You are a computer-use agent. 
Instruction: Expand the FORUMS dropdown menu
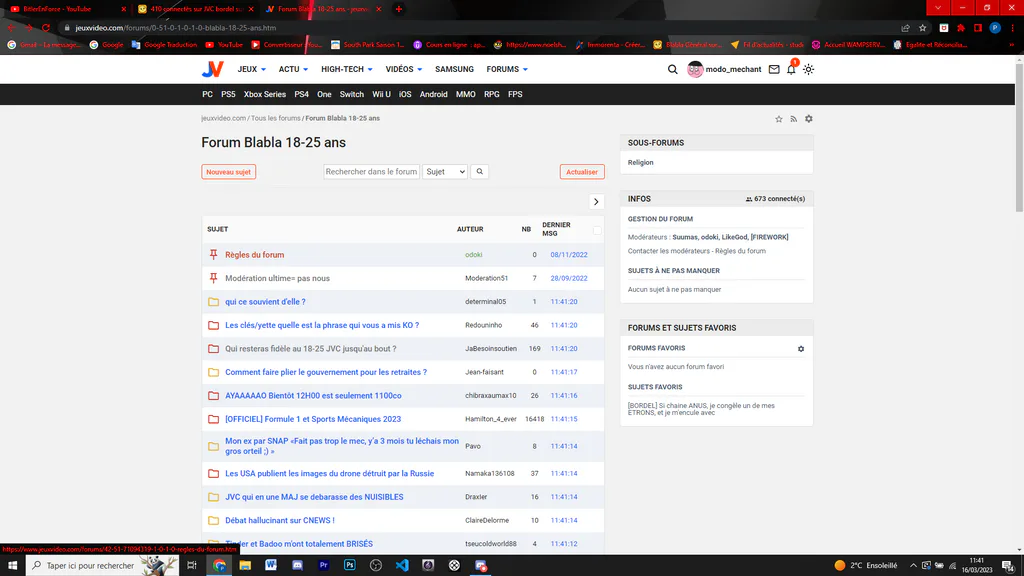tap(507, 69)
